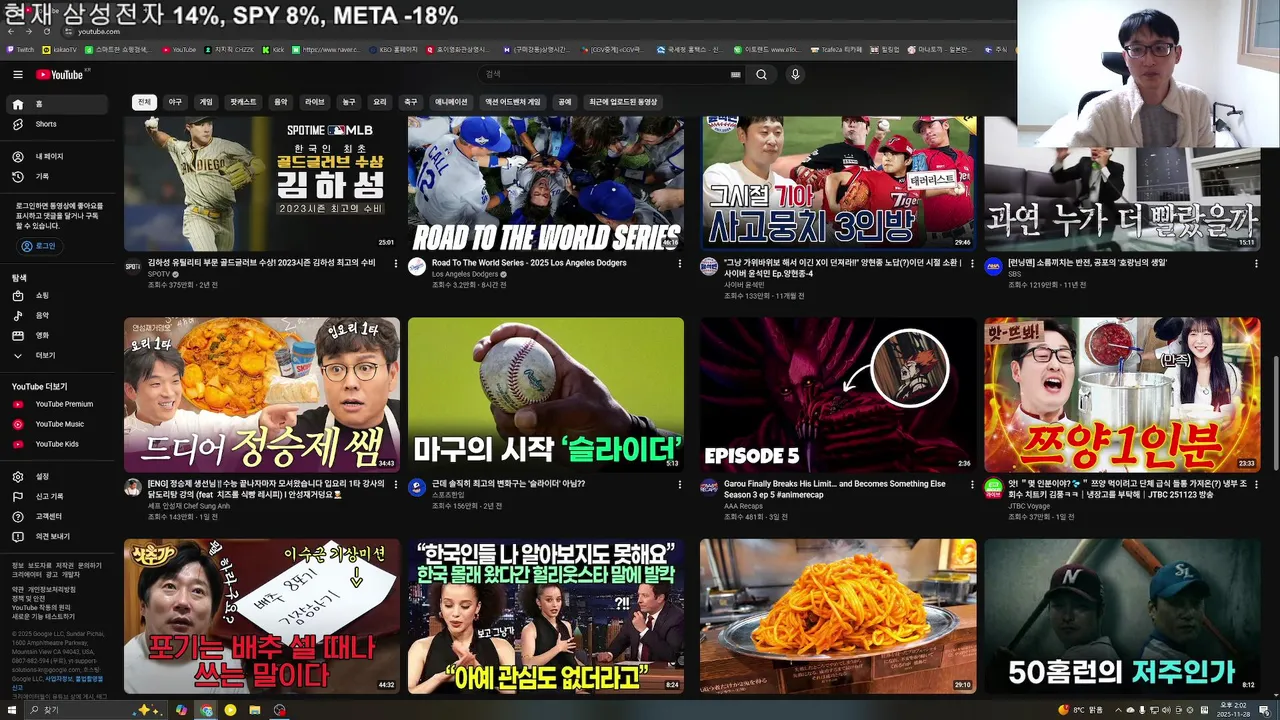This screenshot has width=1280, height=720.
Task: Open the YouTube hamburger guide menu
Action: point(18,75)
